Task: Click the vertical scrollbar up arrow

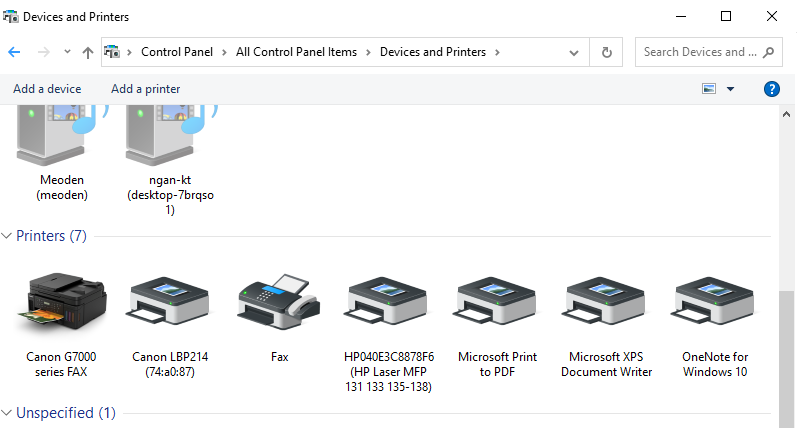Action: [x=786, y=114]
